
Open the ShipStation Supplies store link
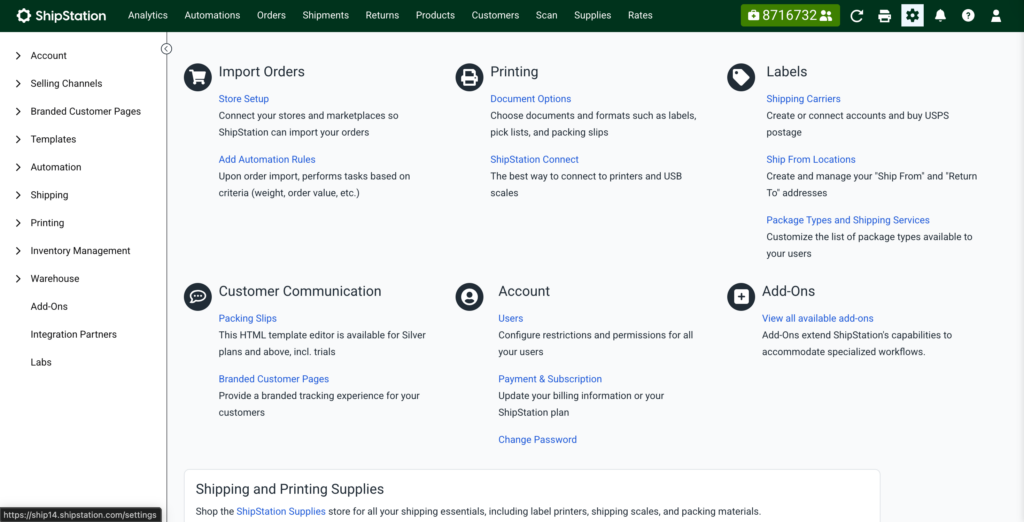tap(281, 512)
